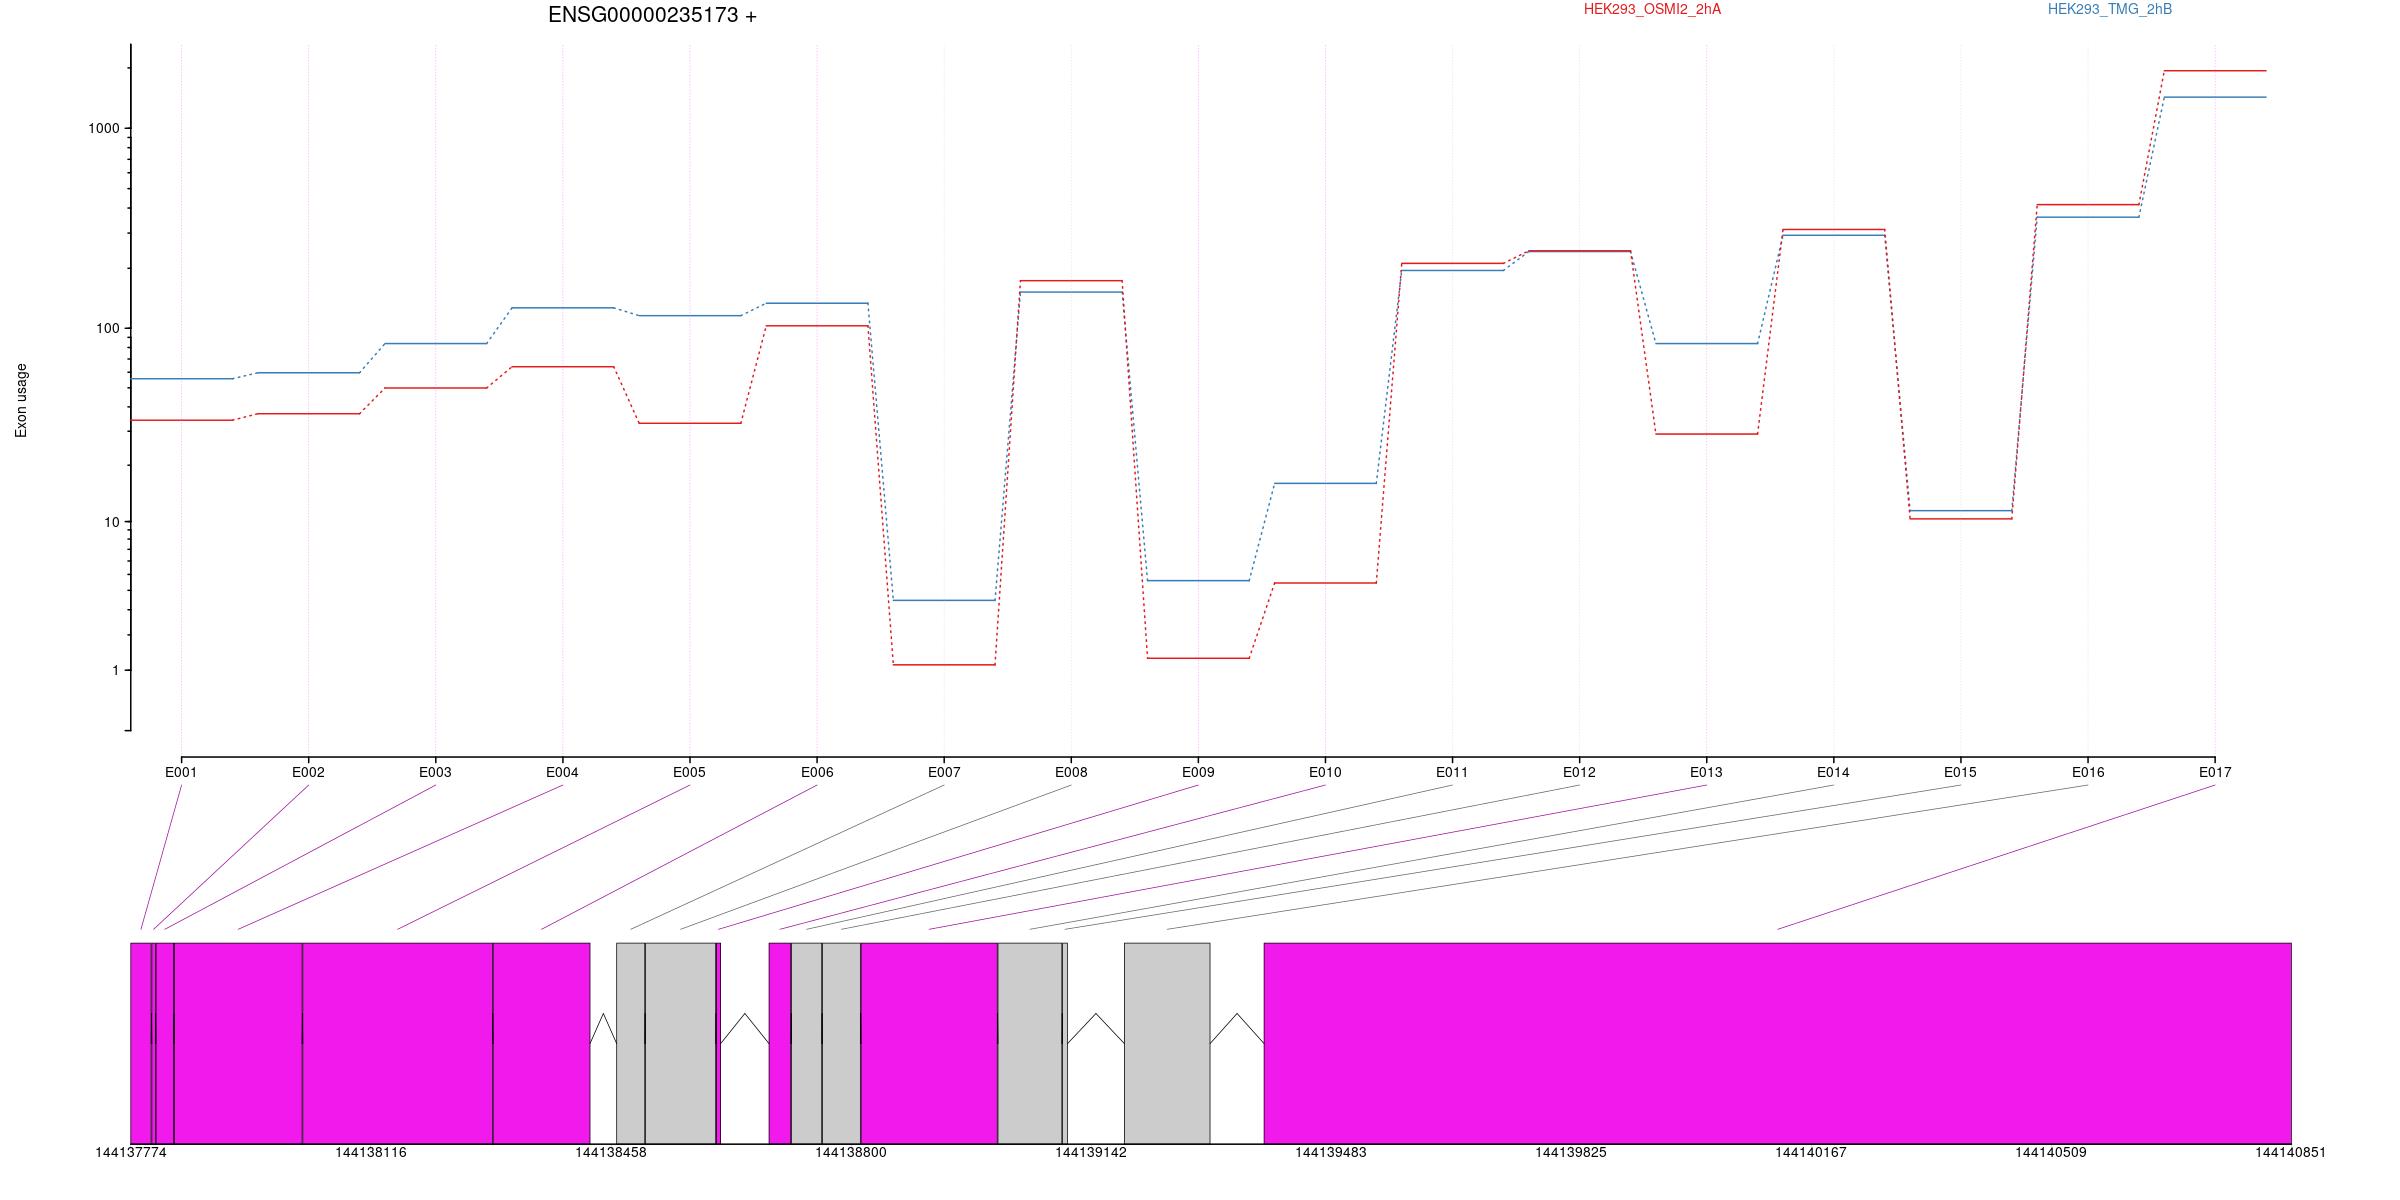Select the gray exon block before the last intron
The width and height of the screenshot is (2400, 1200).
point(1167,1043)
